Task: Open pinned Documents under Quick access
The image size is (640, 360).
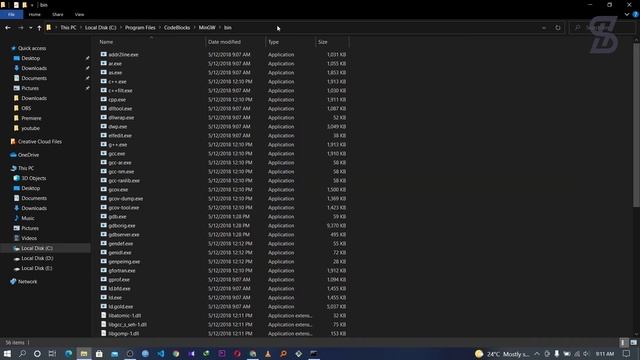Action: 34,78
